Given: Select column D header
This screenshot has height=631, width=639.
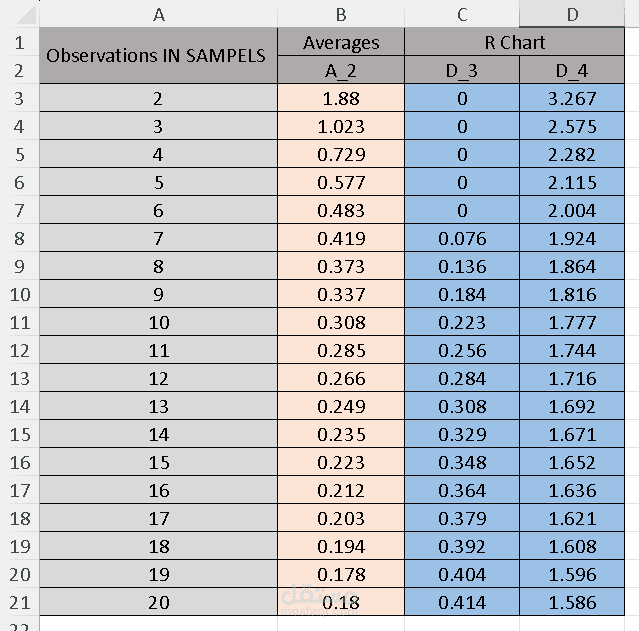Looking at the screenshot, I should coord(572,14).
